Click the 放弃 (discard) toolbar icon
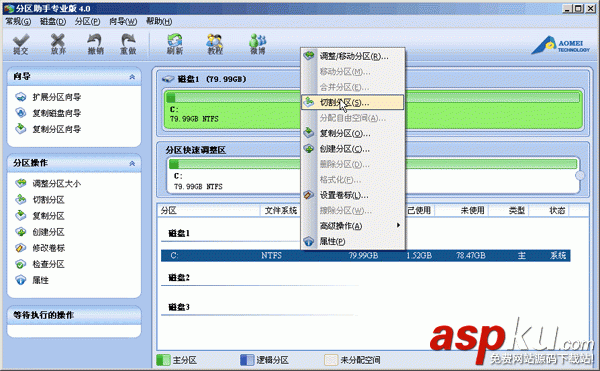Screen dimensions: 600x371 (58, 44)
